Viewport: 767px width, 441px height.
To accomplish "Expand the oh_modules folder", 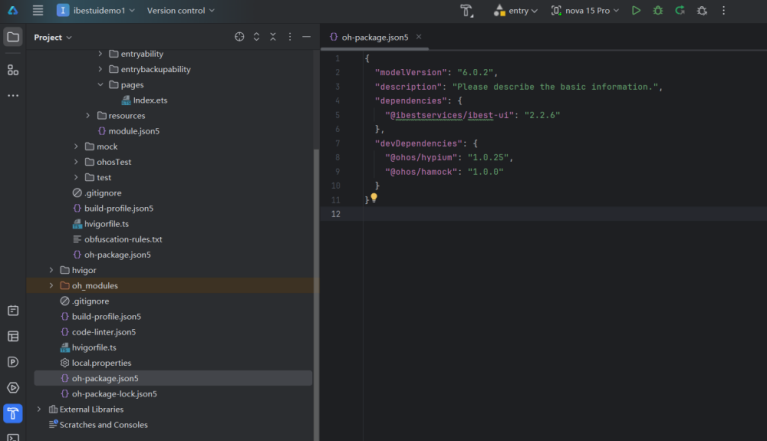I will [51, 286].
